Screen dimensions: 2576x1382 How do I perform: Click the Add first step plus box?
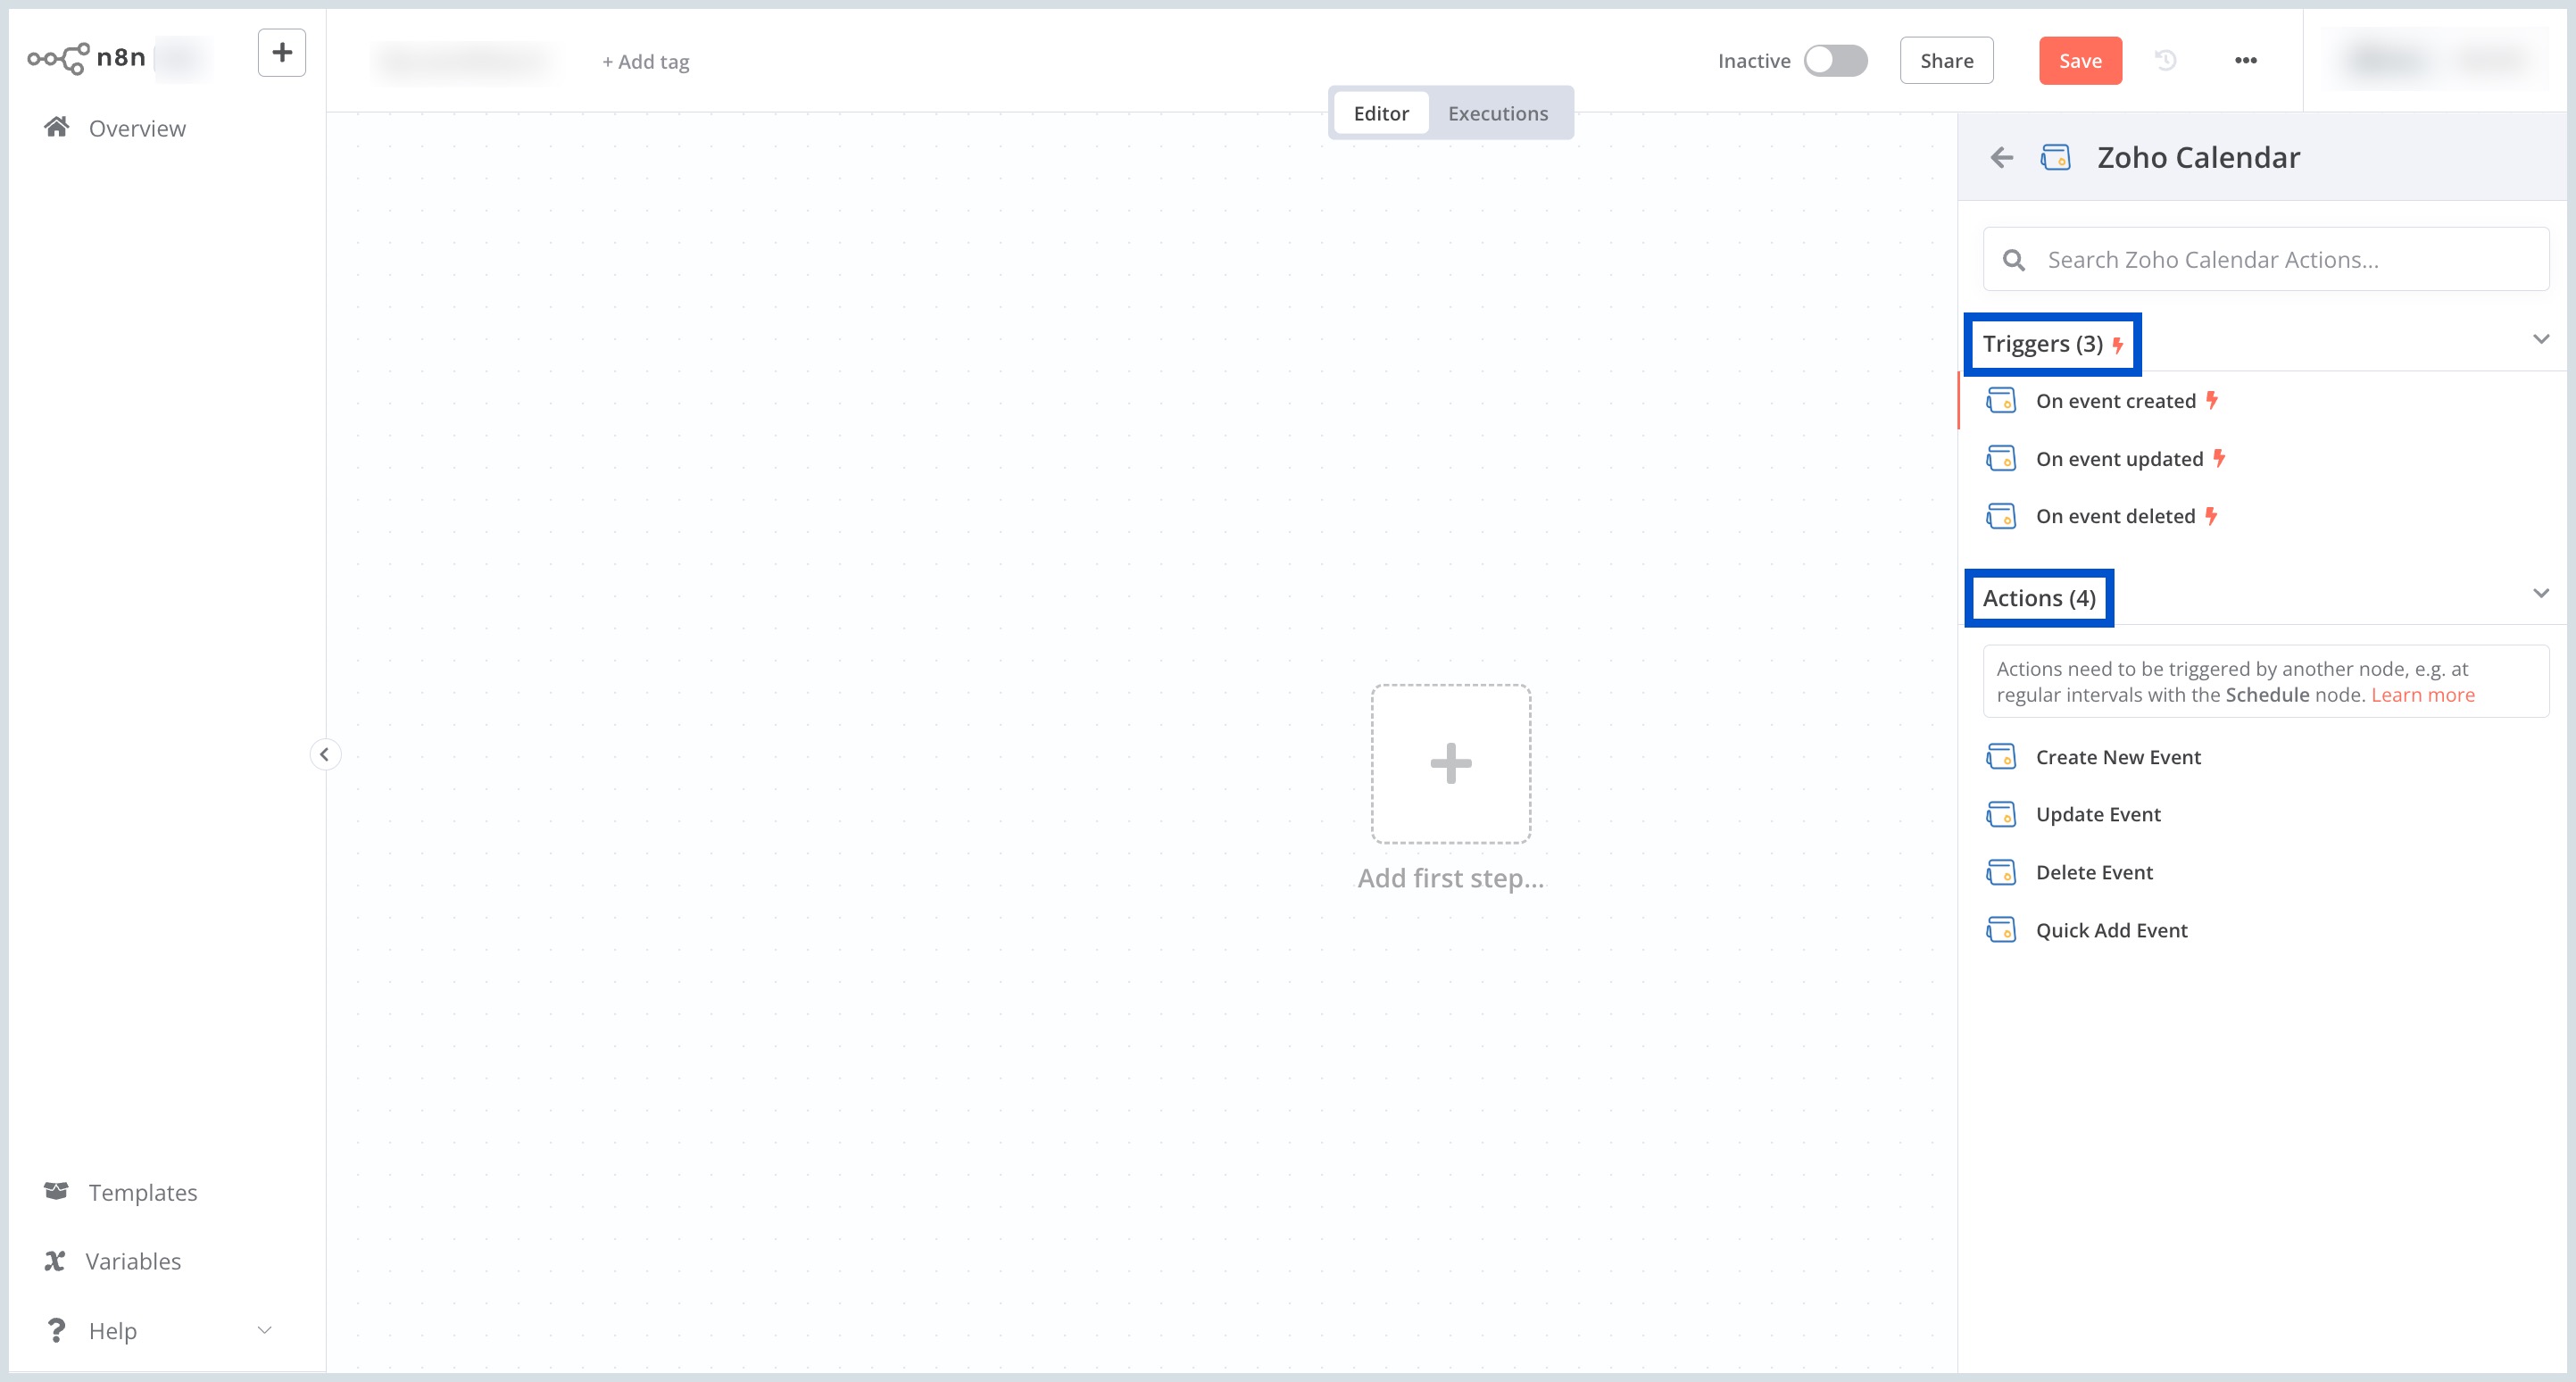click(1451, 764)
